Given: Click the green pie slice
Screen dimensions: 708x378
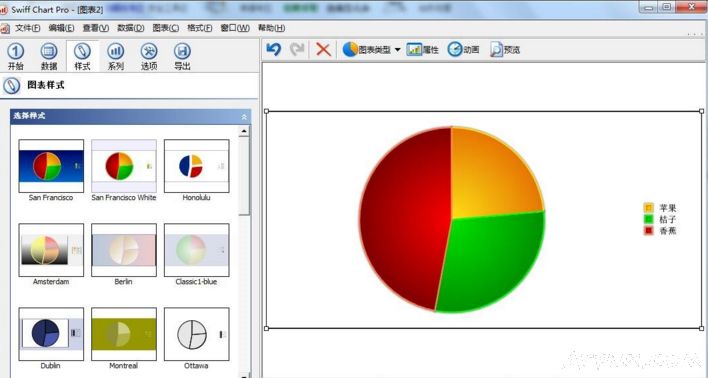Looking at the screenshot, I should [x=492, y=262].
